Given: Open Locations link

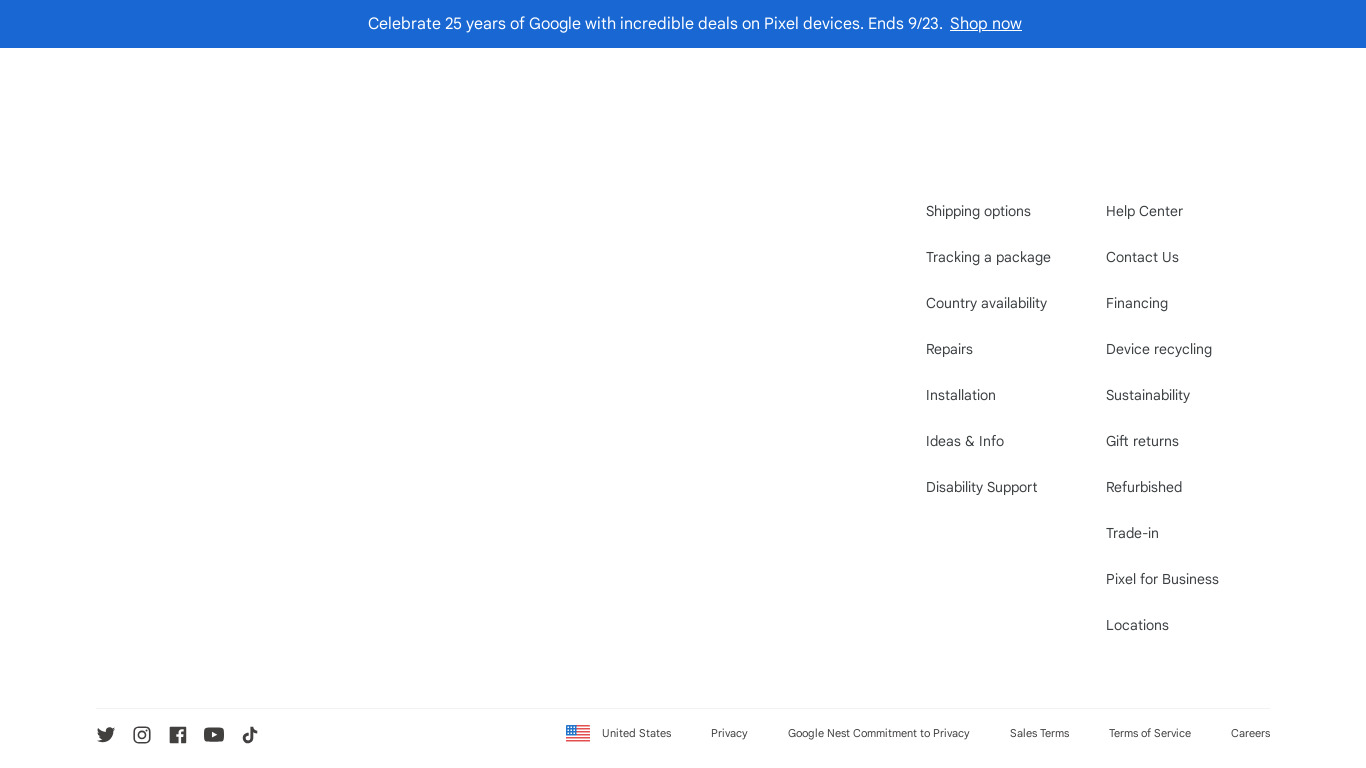Looking at the screenshot, I should click(x=1137, y=625).
